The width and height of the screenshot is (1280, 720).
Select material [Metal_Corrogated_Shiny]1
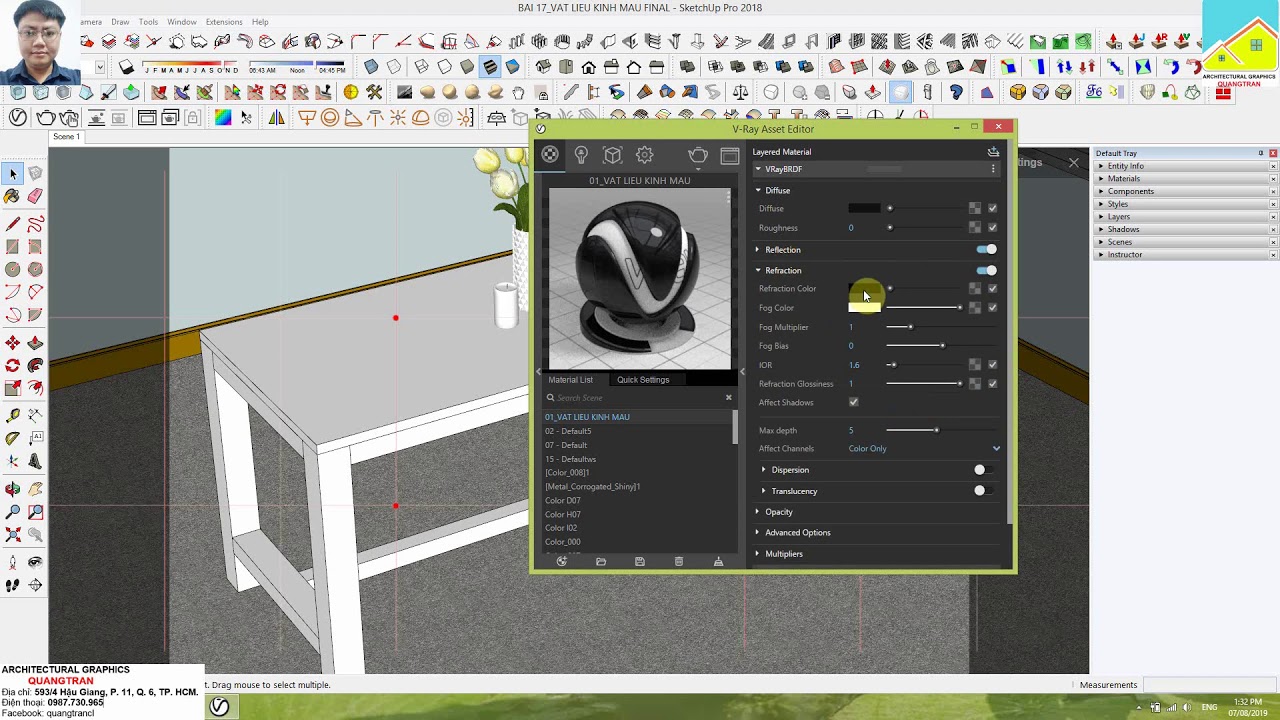pyautogui.click(x=592, y=487)
